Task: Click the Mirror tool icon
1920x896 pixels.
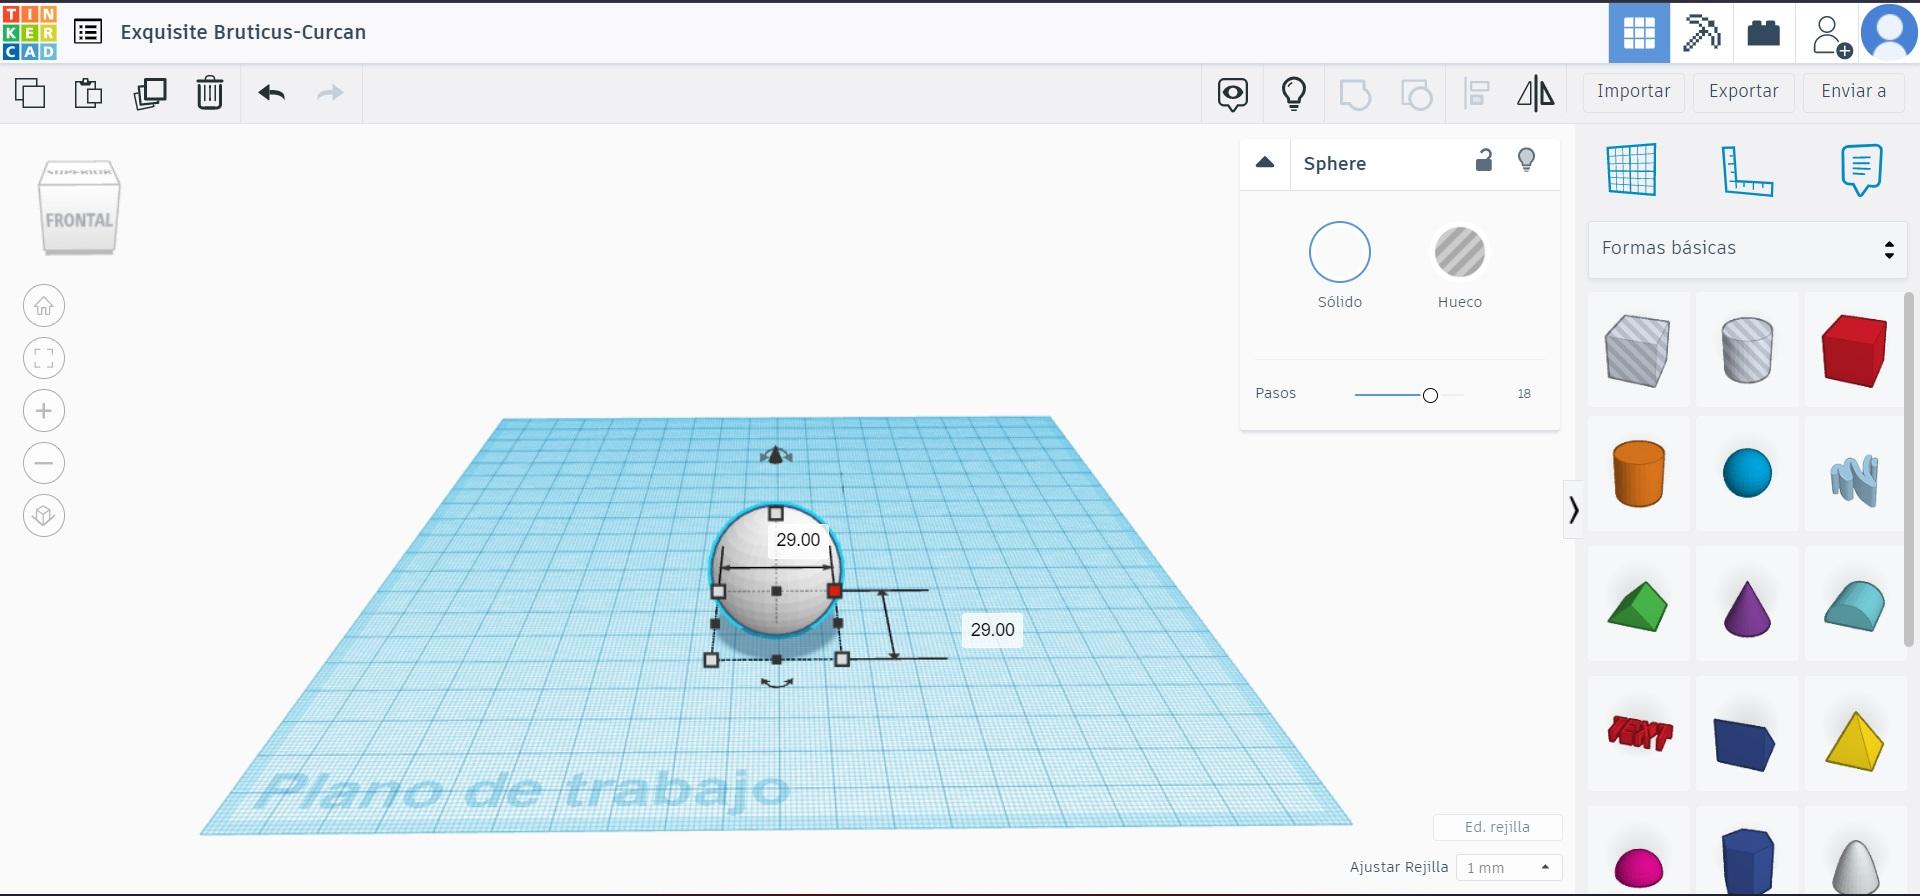Action: click(1536, 94)
